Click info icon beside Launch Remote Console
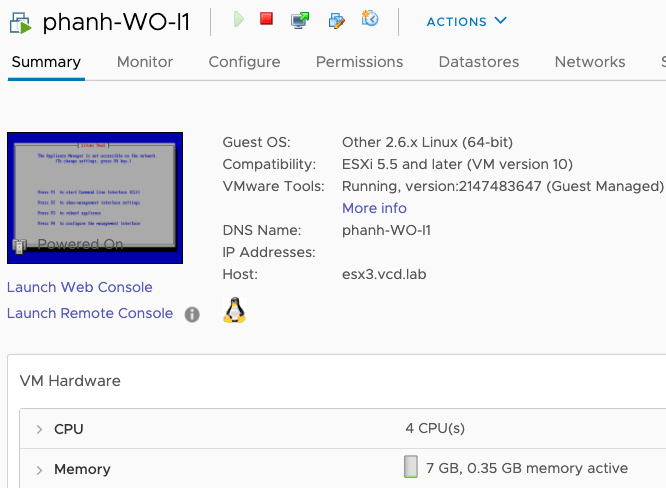666x488 pixels. [192, 314]
